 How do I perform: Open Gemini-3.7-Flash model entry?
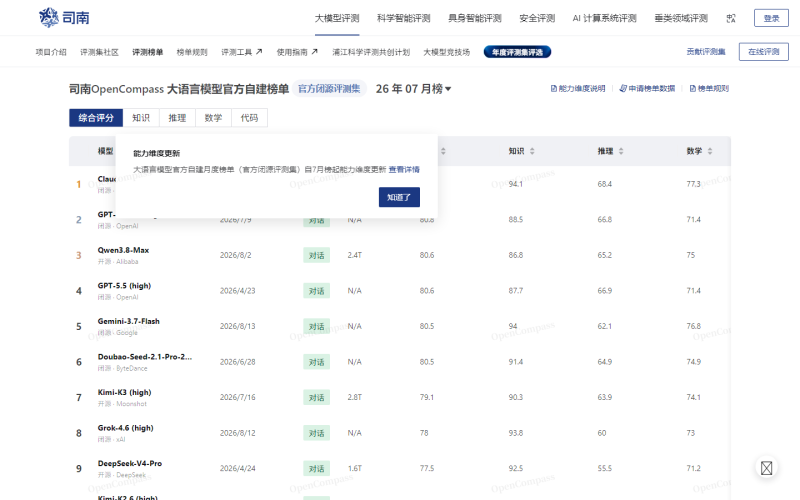[129, 321]
